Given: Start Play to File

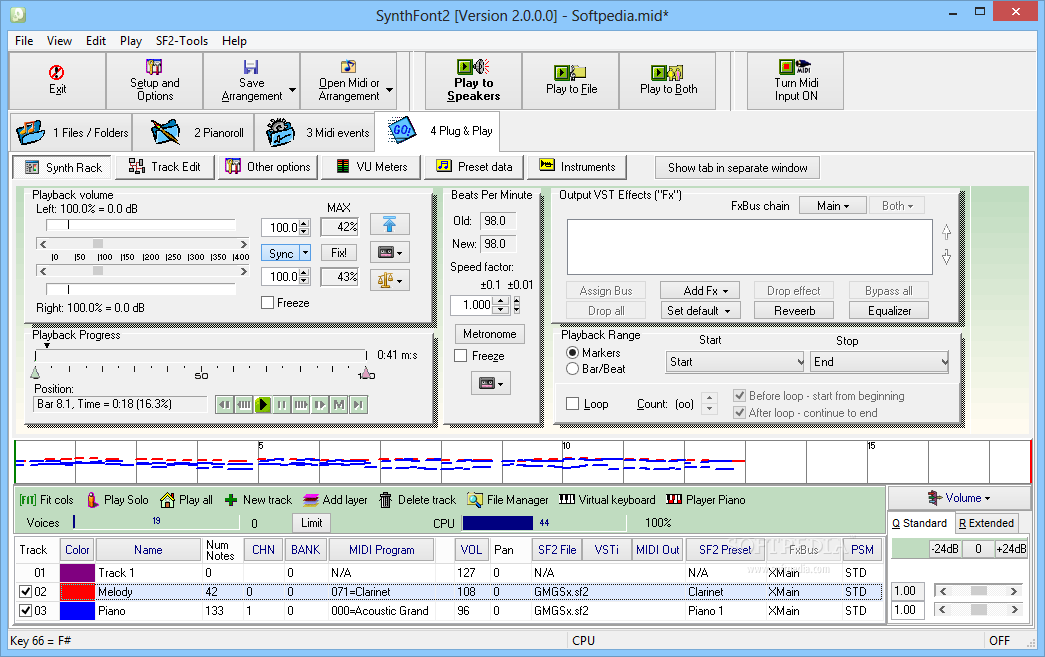Looking at the screenshot, I should point(571,81).
